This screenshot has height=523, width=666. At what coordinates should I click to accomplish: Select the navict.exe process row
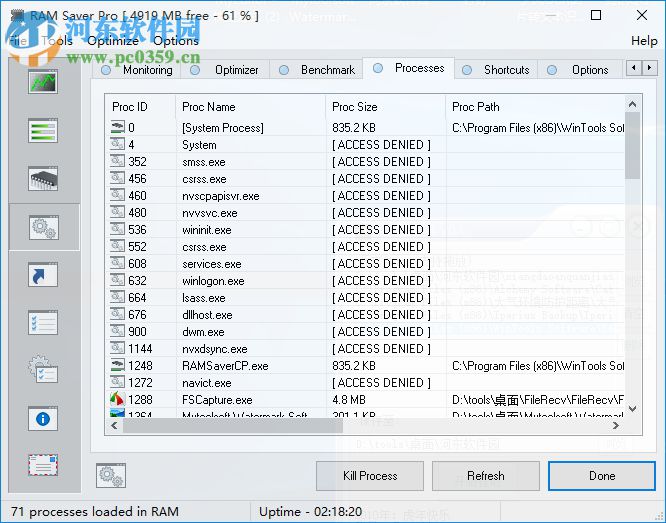[366, 382]
